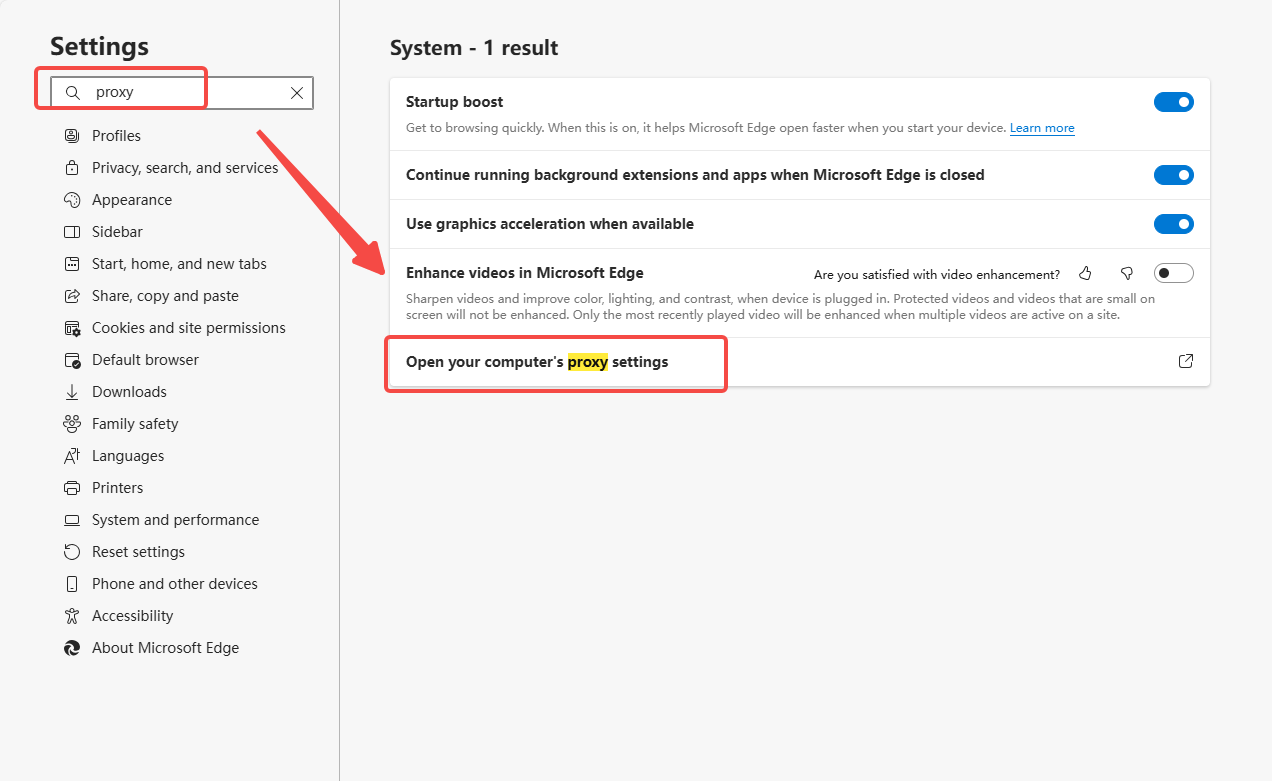Go to Printers settings
This screenshot has width=1272, height=781.
(117, 488)
